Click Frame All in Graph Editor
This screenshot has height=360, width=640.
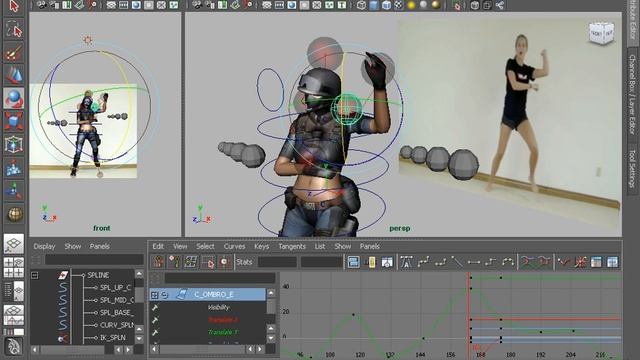(353, 262)
